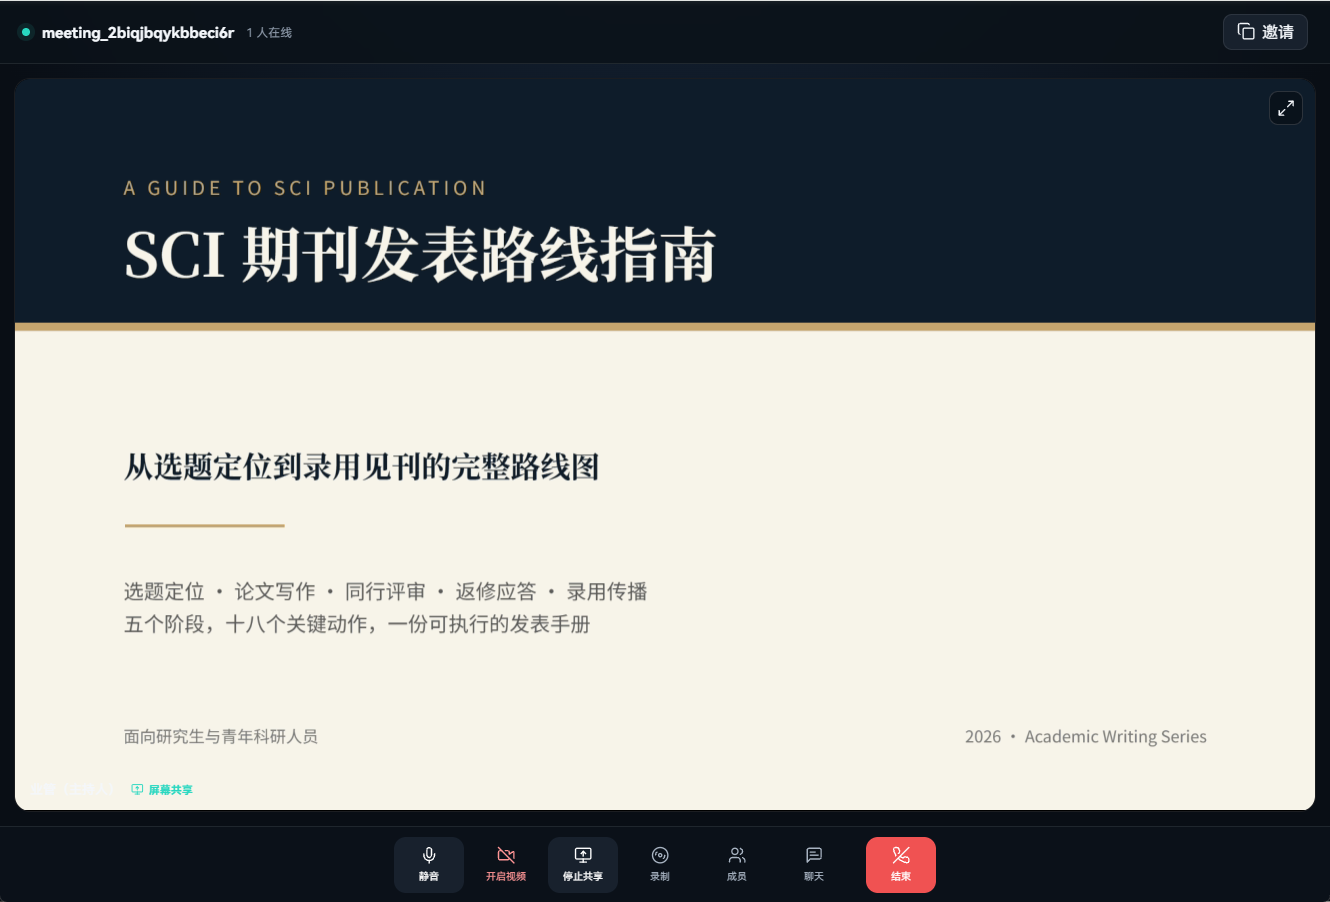Click meeting name meeting_2biqjbqykbbeci6r
The width and height of the screenshot is (1330, 902).
click(138, 32)
